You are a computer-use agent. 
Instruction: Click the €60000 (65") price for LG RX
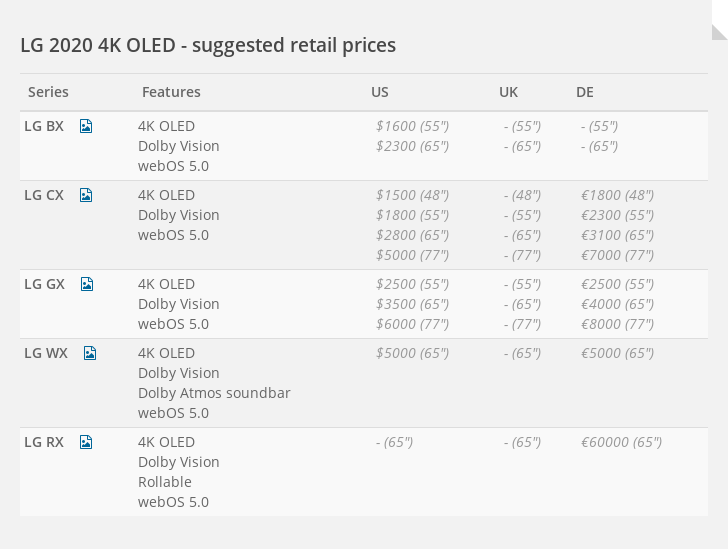(x=621, y=442)
